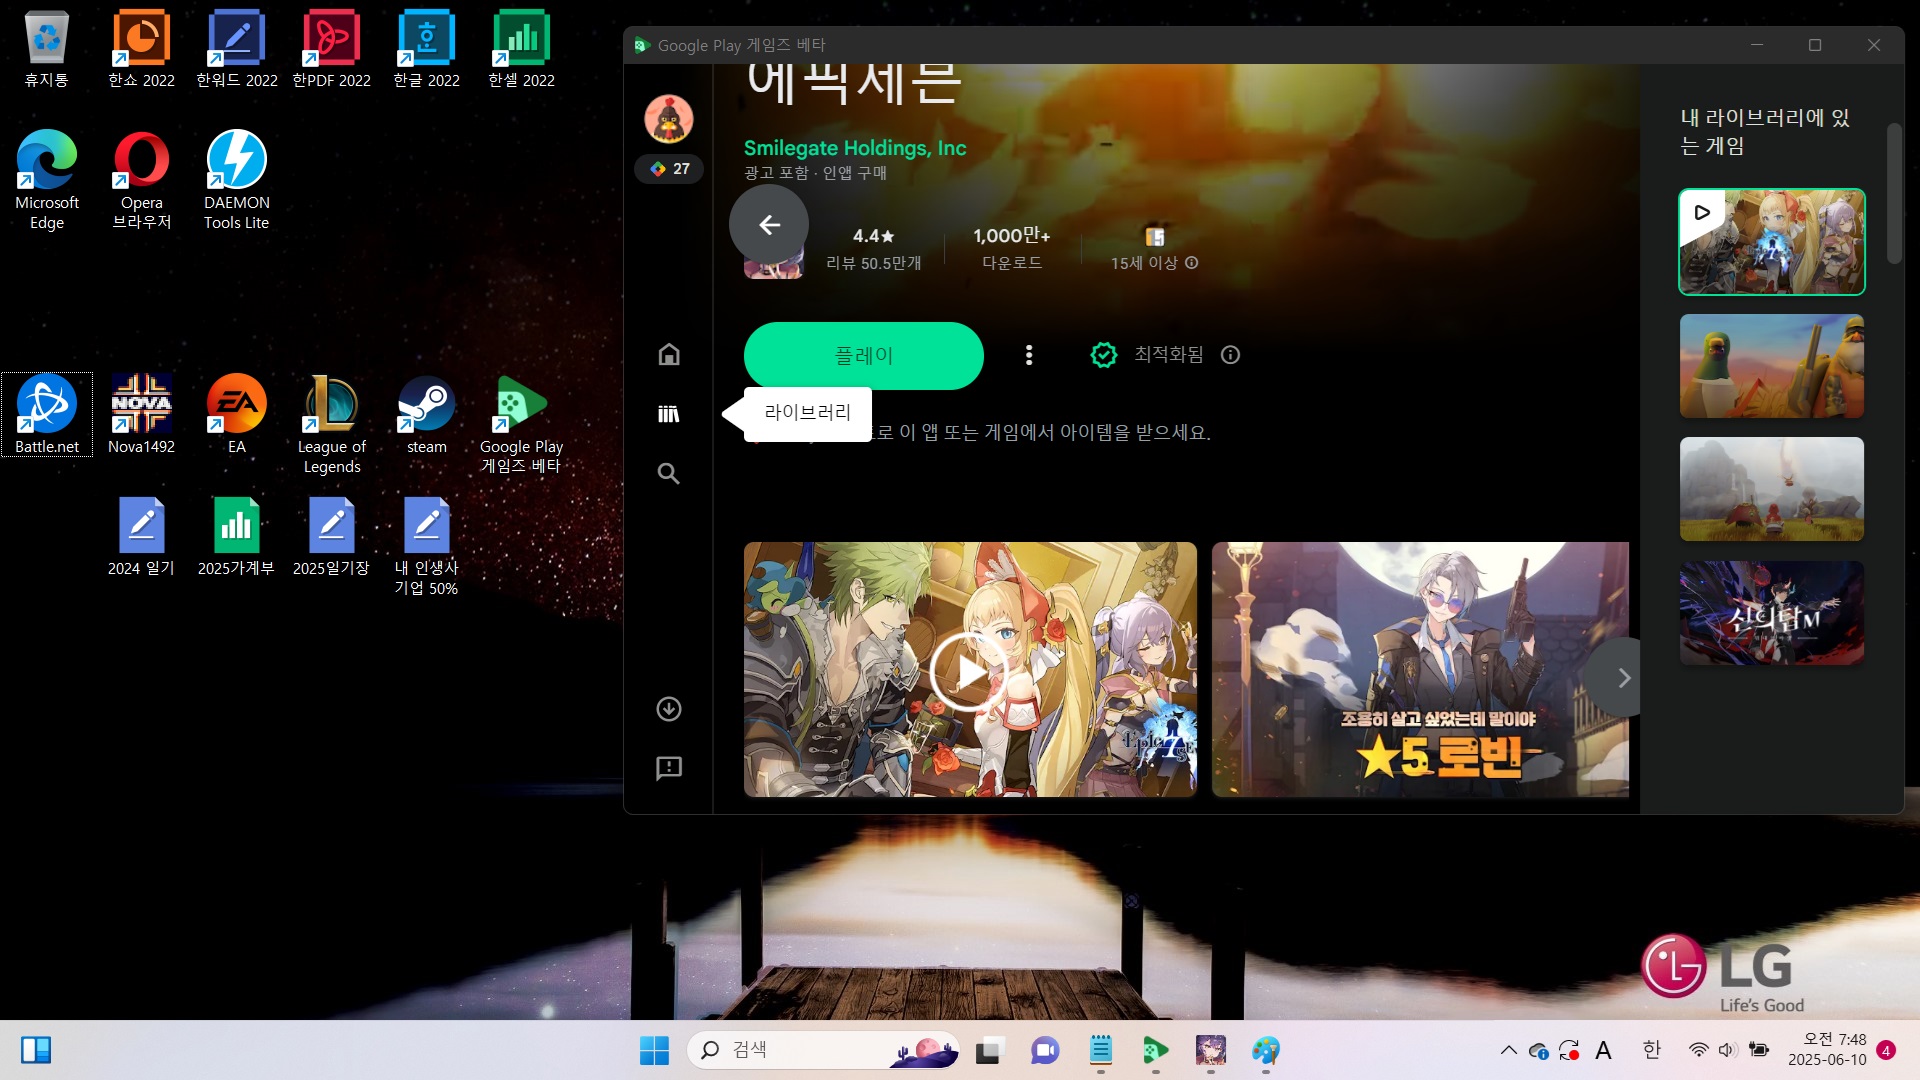Open the Smilegate Holdings, Inc developer link

pyautogui.click(x=855, y=148)
